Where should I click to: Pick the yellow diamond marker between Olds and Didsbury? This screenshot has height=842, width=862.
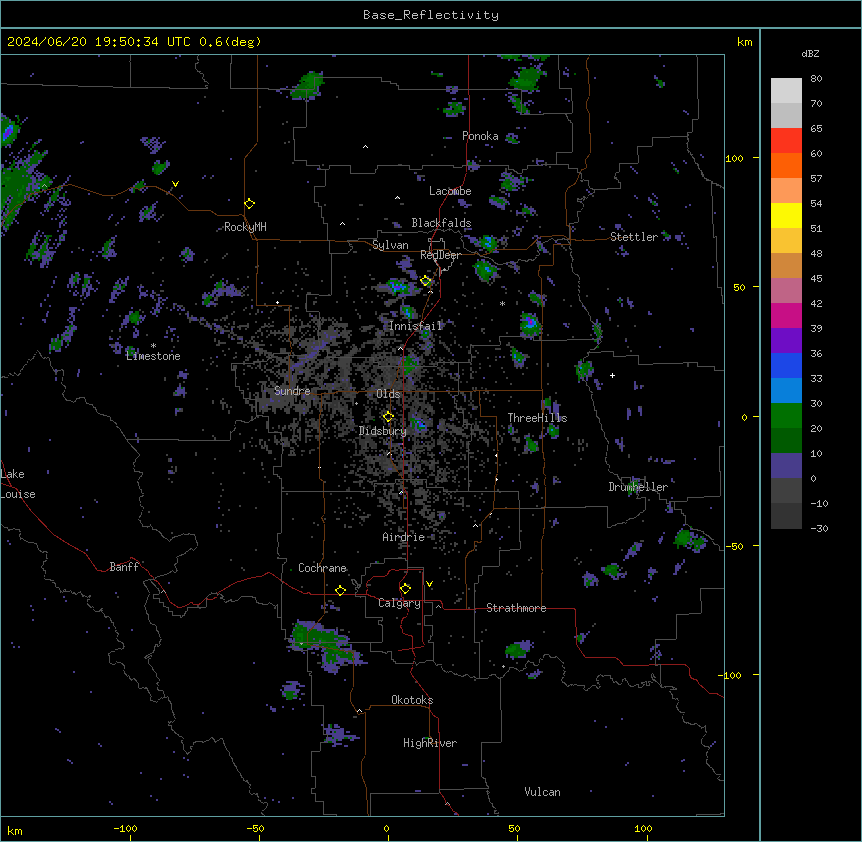(388, 417)
